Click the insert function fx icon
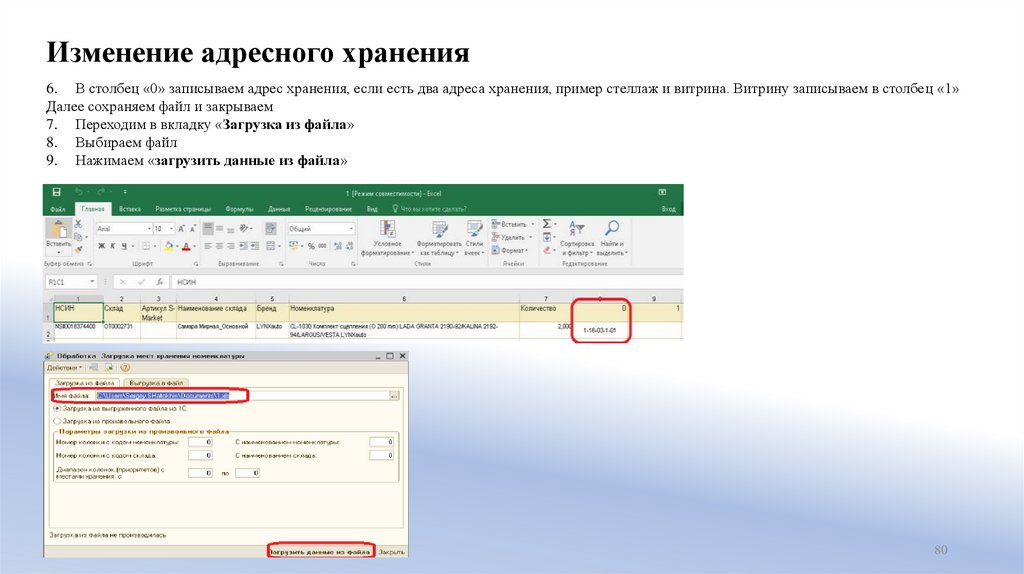Viewport: 1024px width, 574px height. [x=159, y=282]
